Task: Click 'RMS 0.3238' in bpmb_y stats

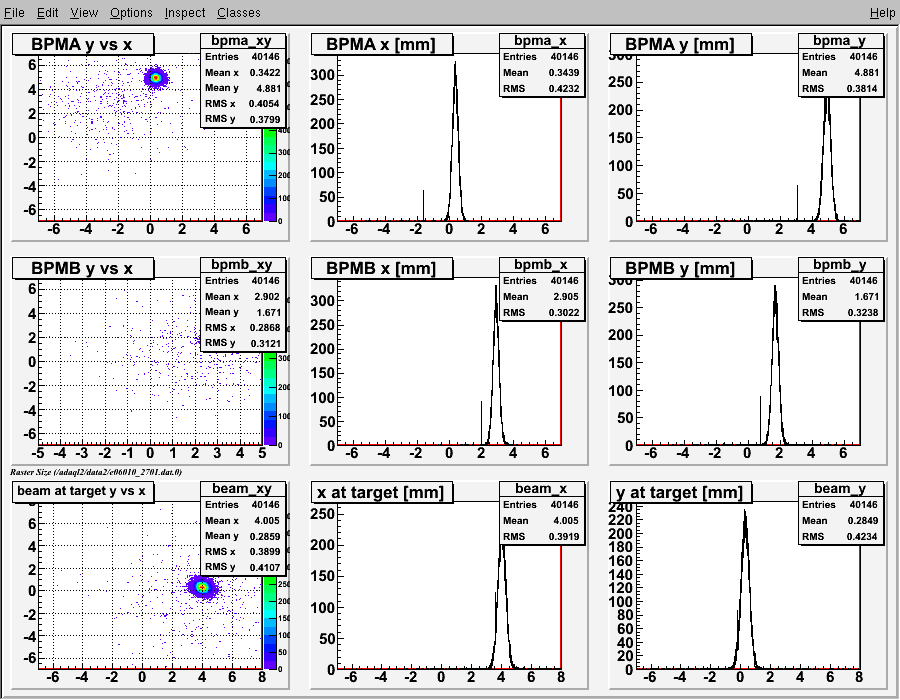Action: pyautogui.click(x=840, y=313)
